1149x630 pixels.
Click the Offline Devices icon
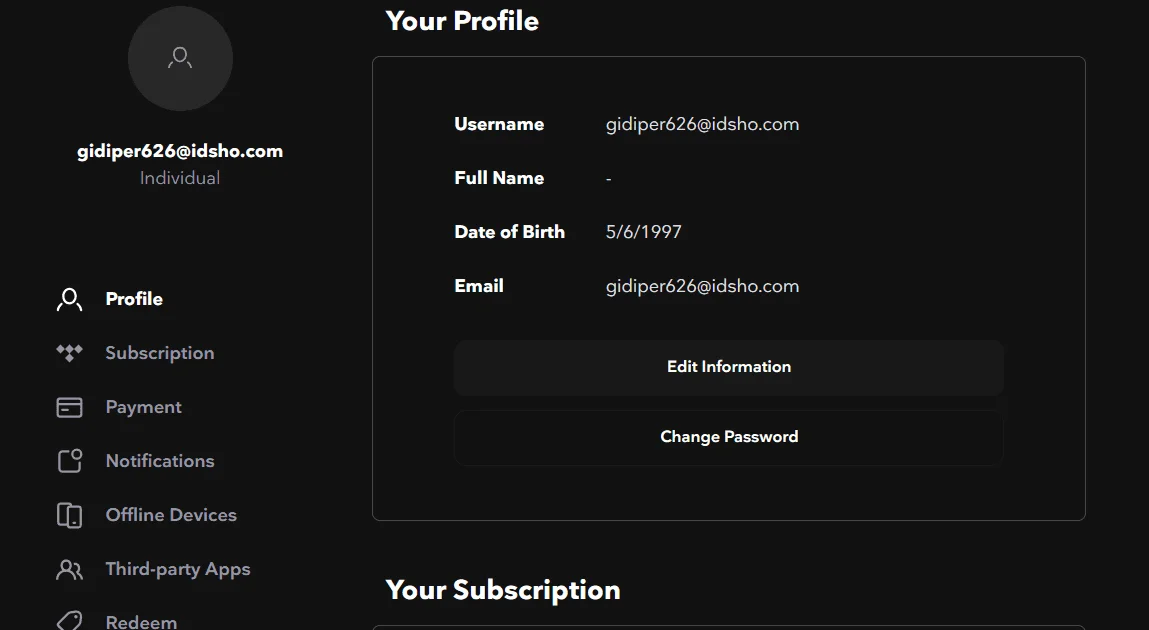[70, 515]
